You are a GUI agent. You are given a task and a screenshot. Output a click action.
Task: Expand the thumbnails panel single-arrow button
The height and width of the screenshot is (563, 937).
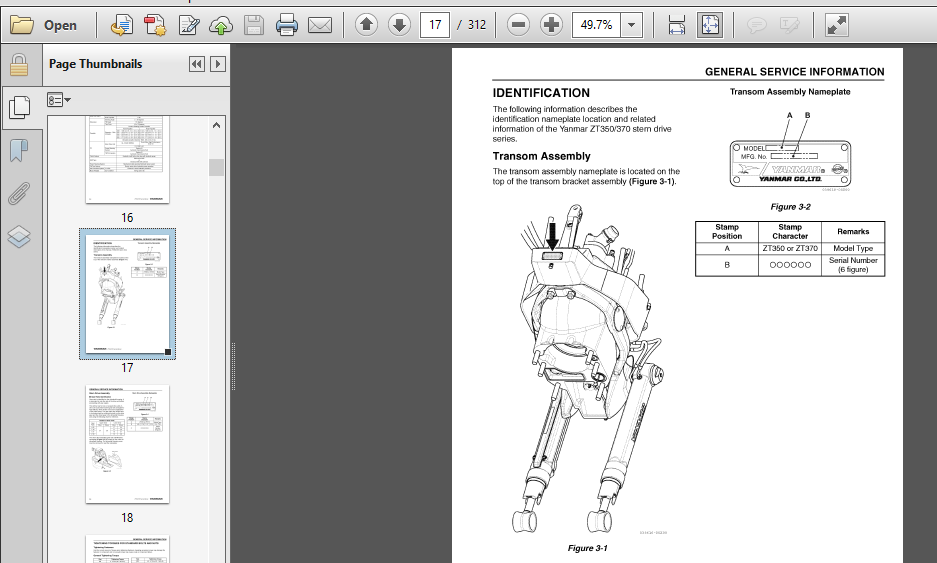[218, 64]
